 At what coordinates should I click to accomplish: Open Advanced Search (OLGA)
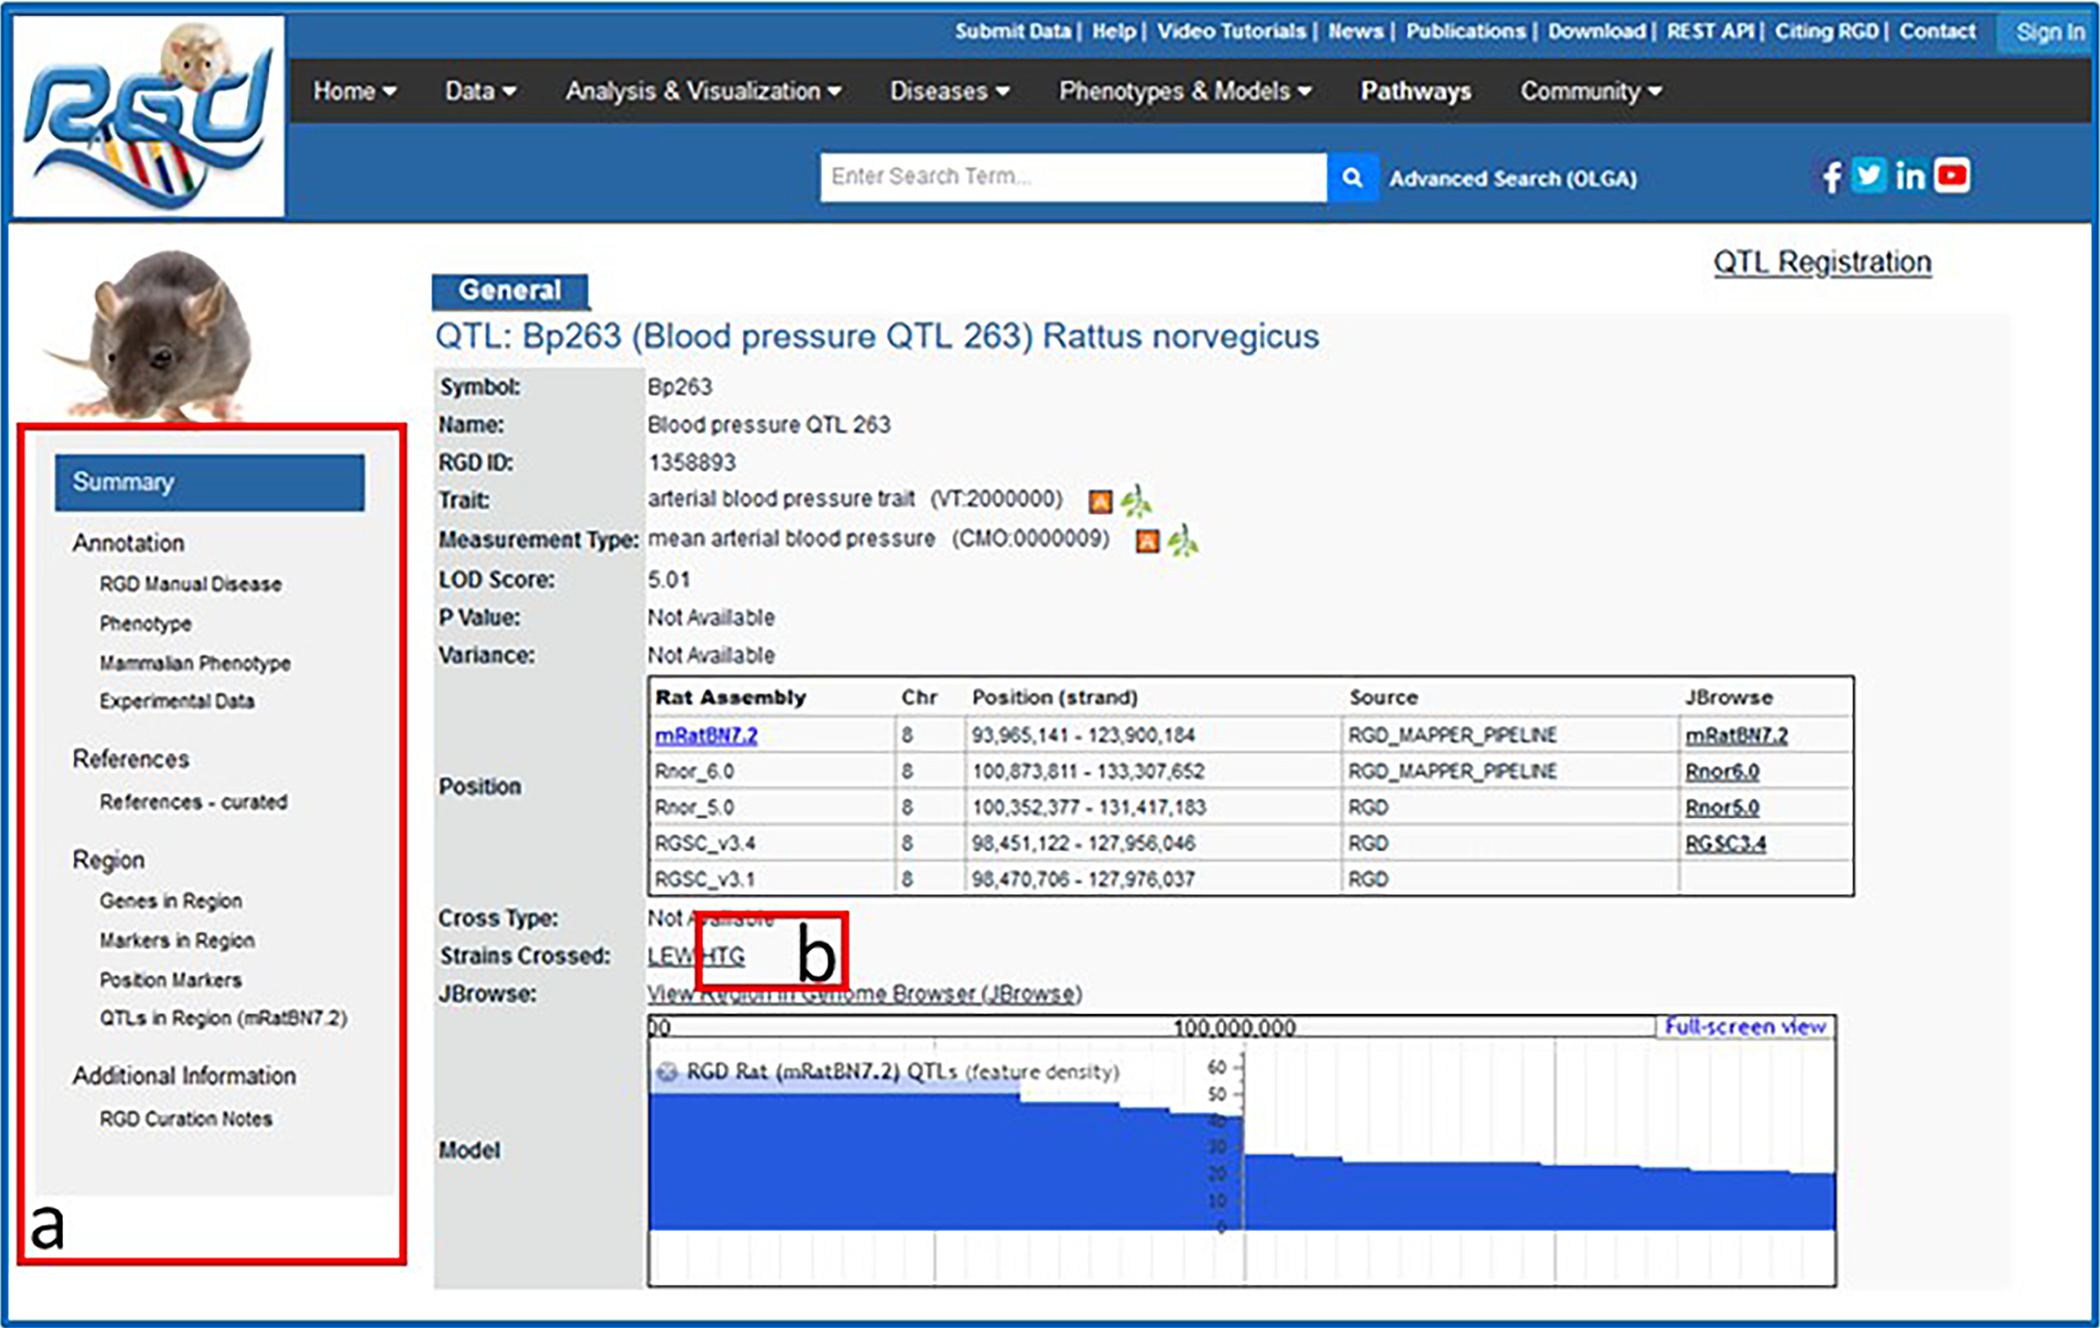[1513, 179]
